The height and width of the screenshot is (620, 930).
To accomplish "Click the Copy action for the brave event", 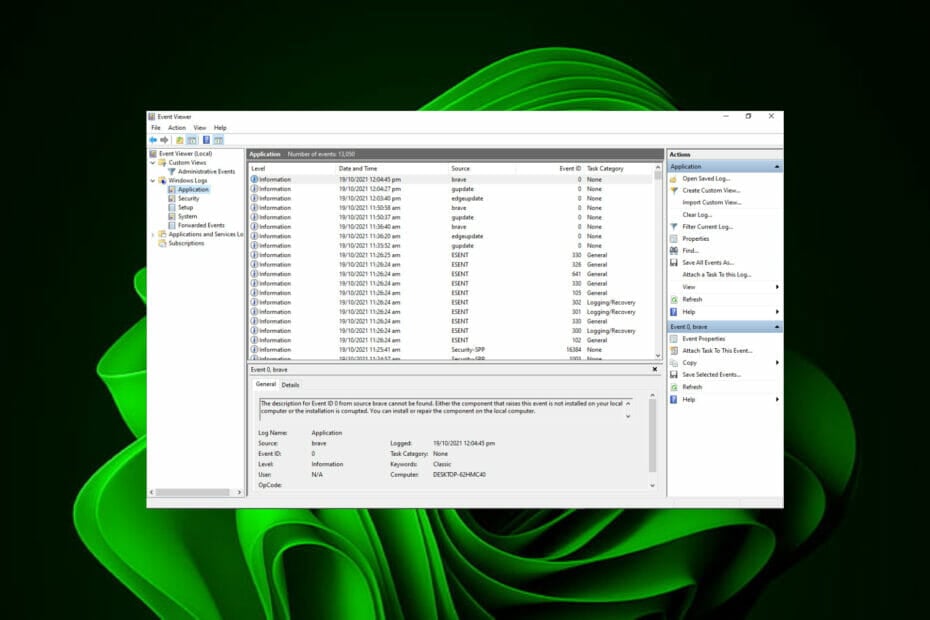I will [690, 364].
